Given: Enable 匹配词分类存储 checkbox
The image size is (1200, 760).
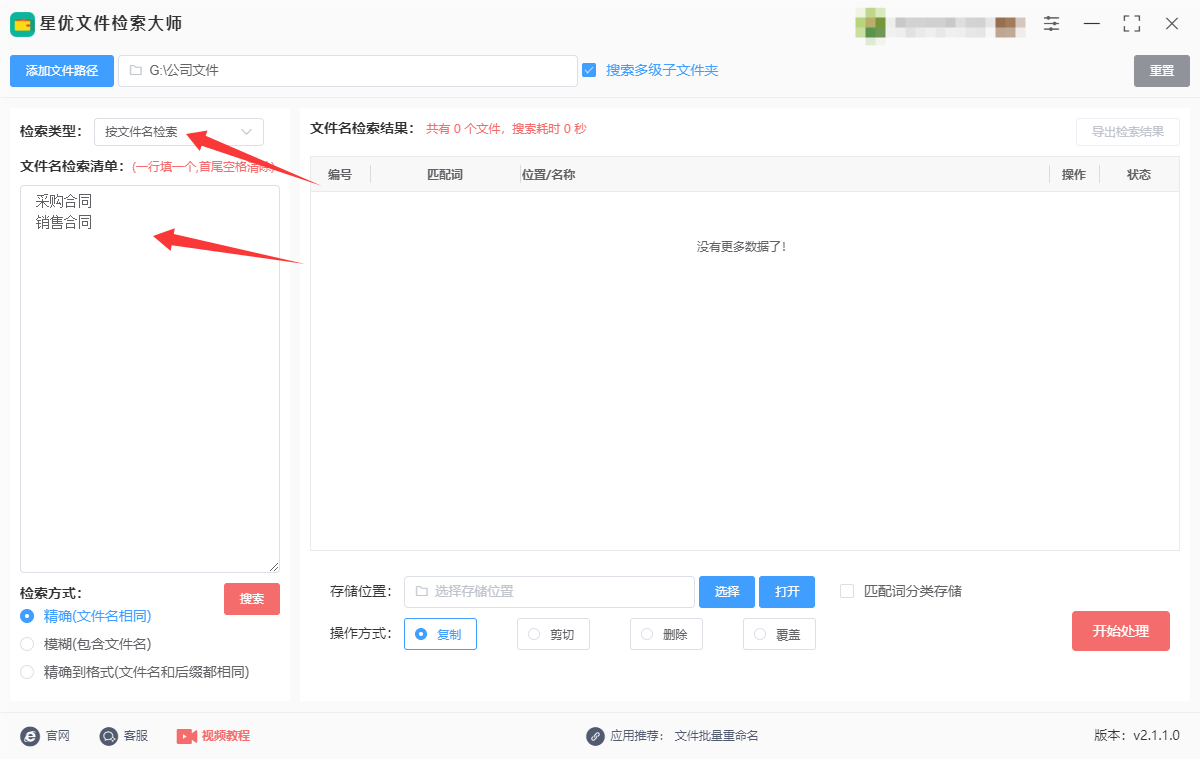Looking at the screenshot, I should [x=847, y=591].
